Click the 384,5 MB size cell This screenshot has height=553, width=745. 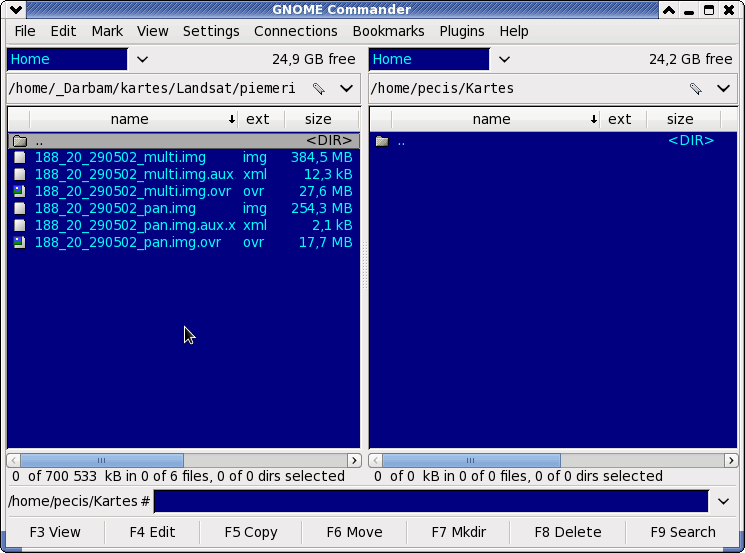322,157
